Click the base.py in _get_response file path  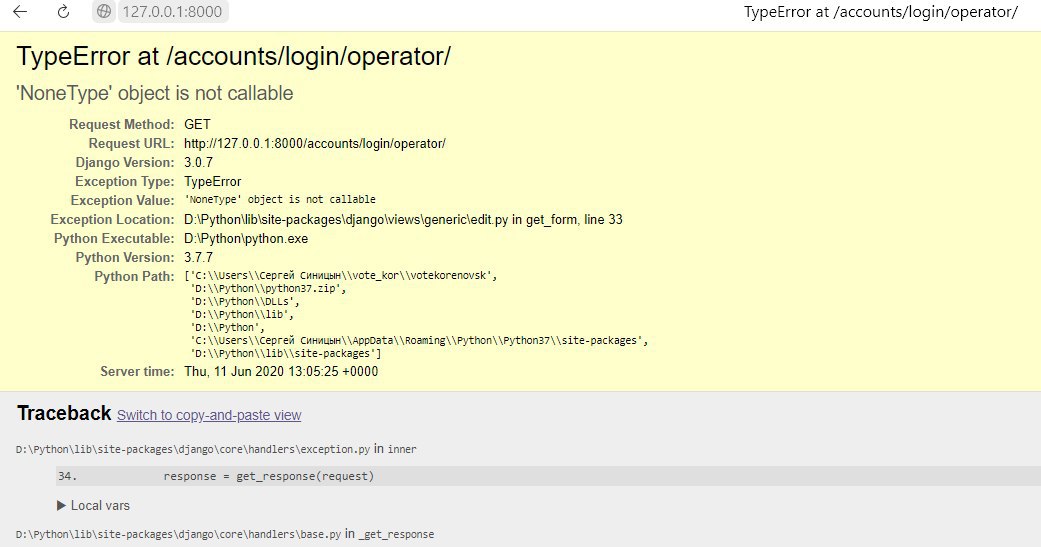tap(224, 534)
